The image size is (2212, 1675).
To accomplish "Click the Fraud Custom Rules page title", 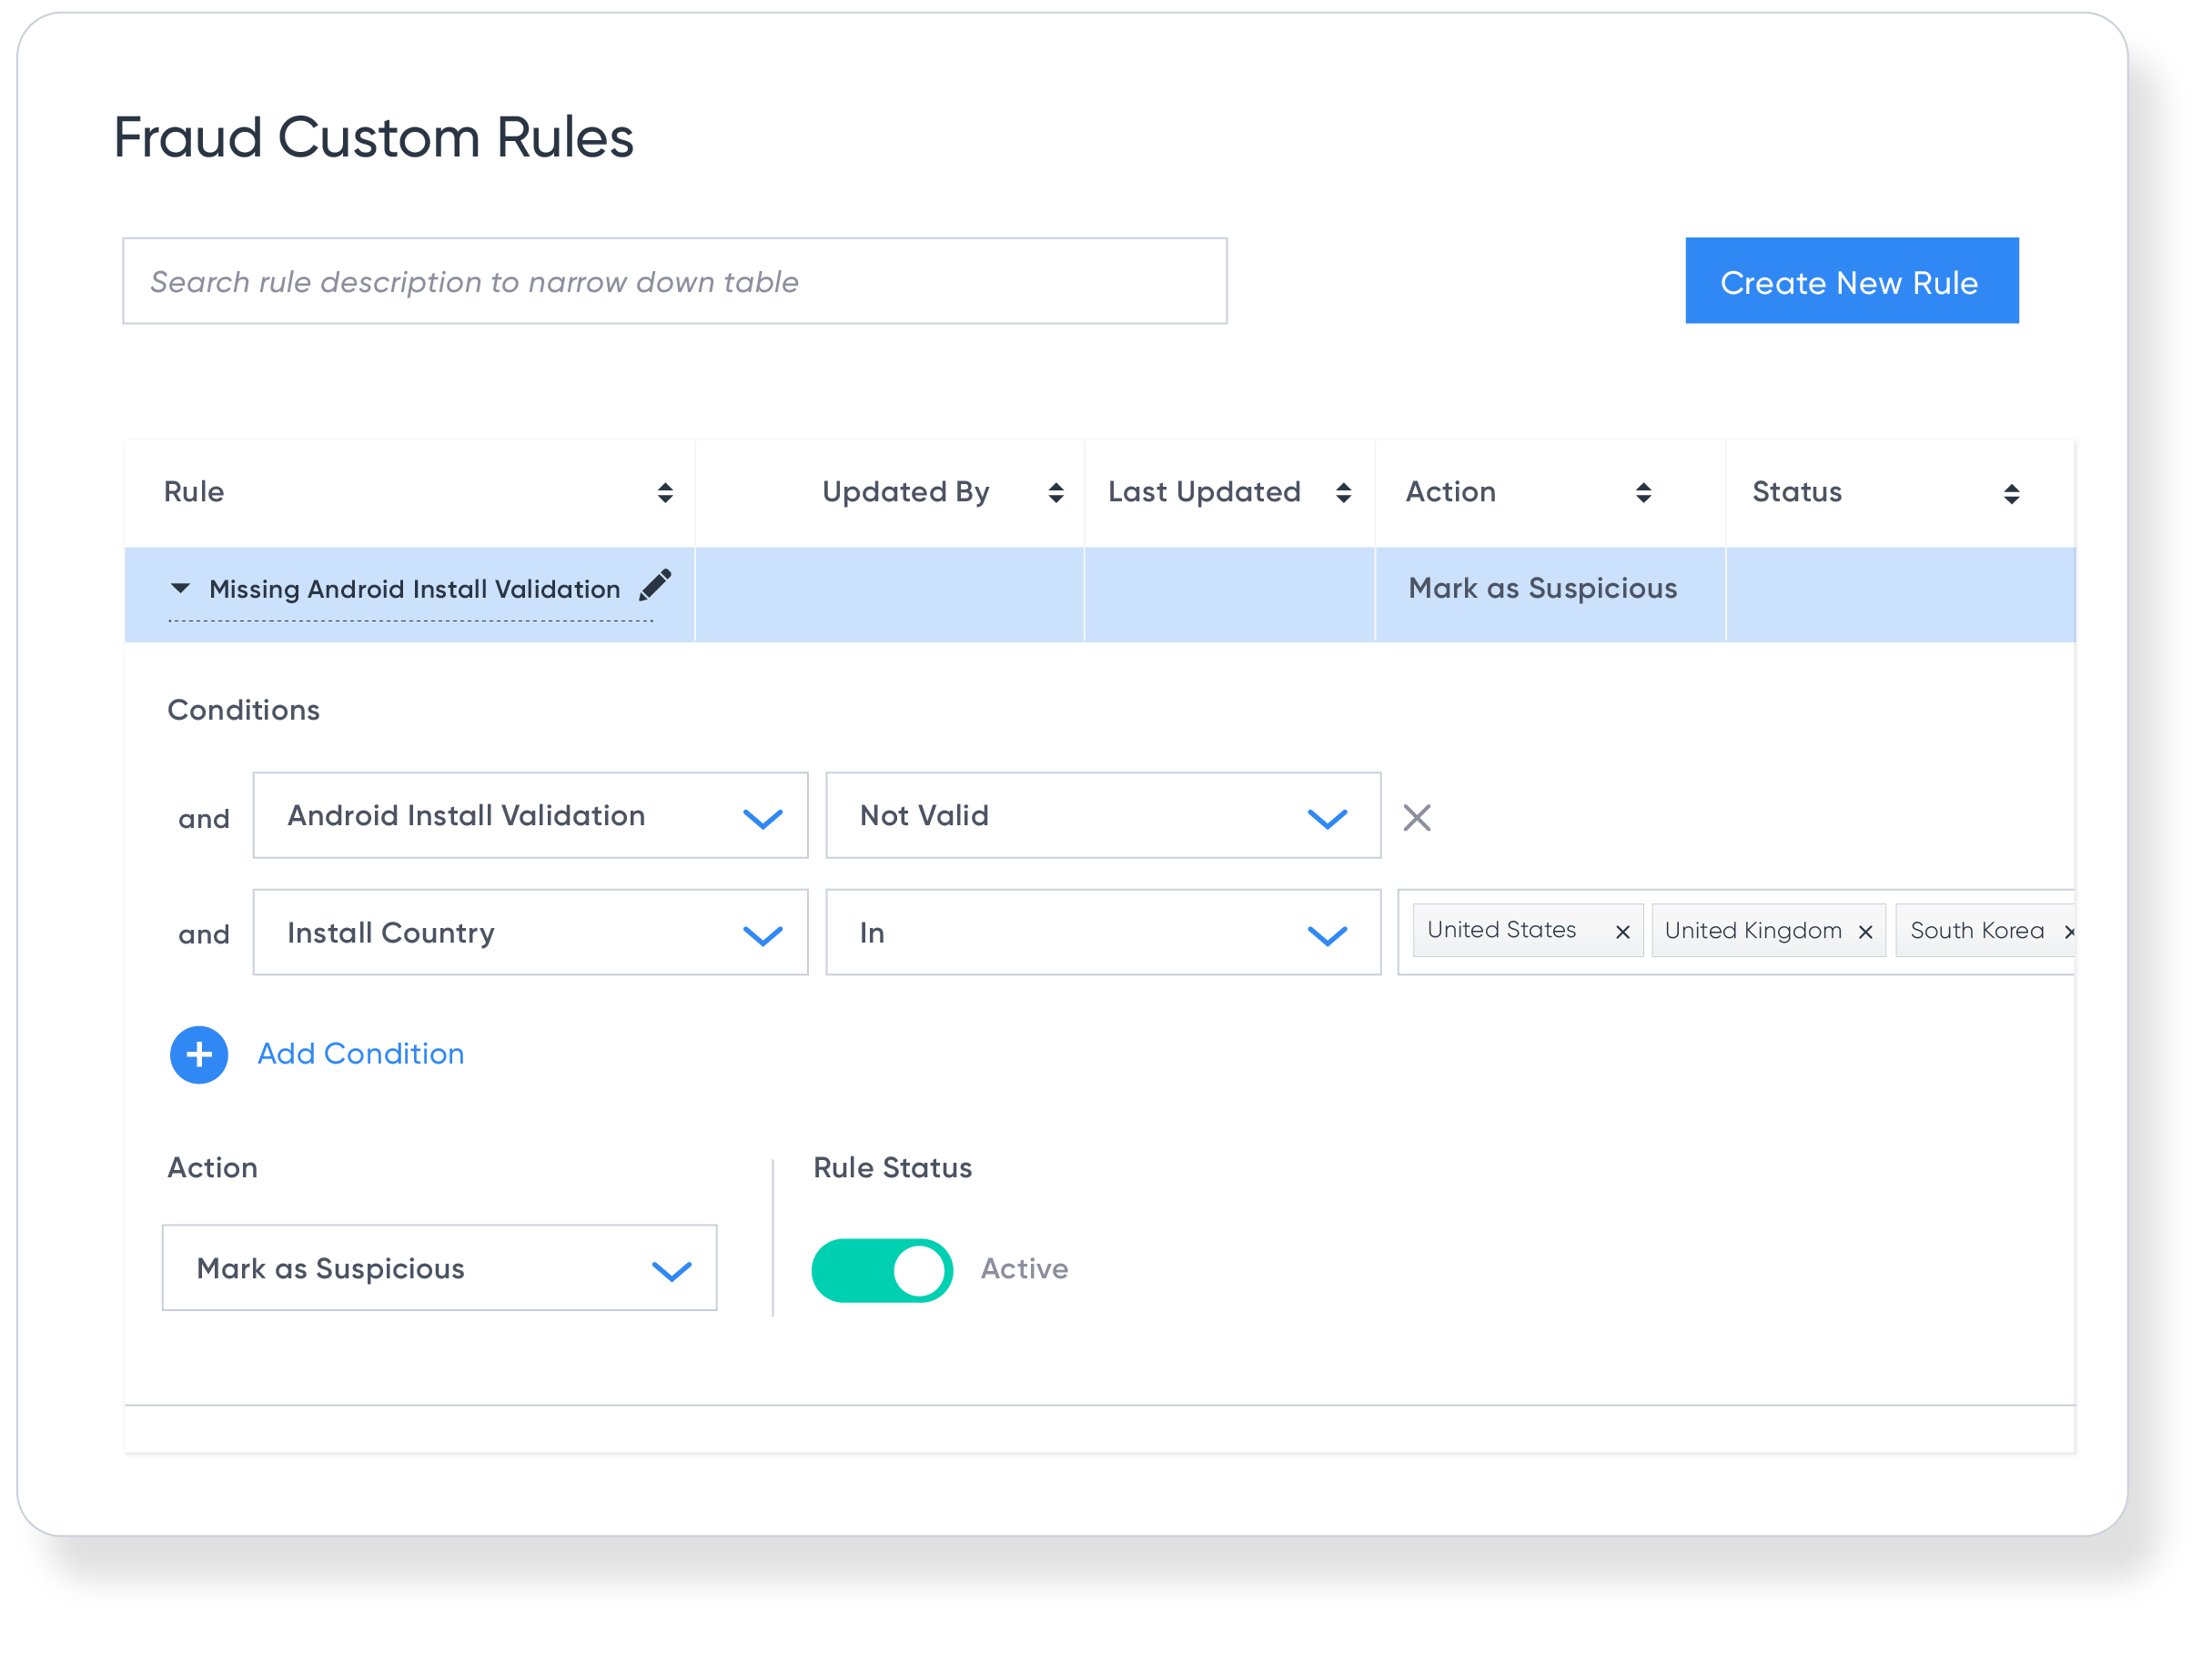I will tap(373, 136).
